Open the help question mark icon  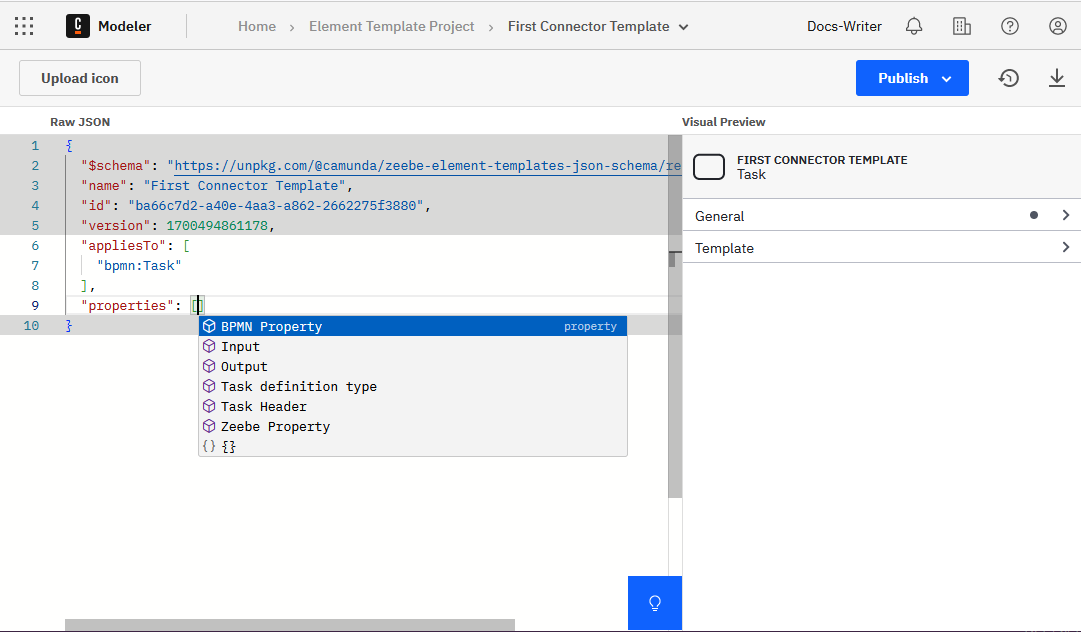(1009, 25)
